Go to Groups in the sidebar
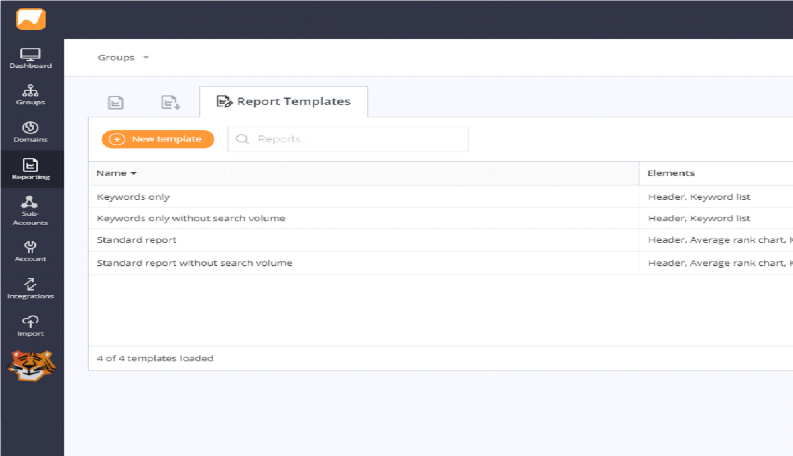Image resolution: width=793 pixels, height=456 pixels. [30, 95]
